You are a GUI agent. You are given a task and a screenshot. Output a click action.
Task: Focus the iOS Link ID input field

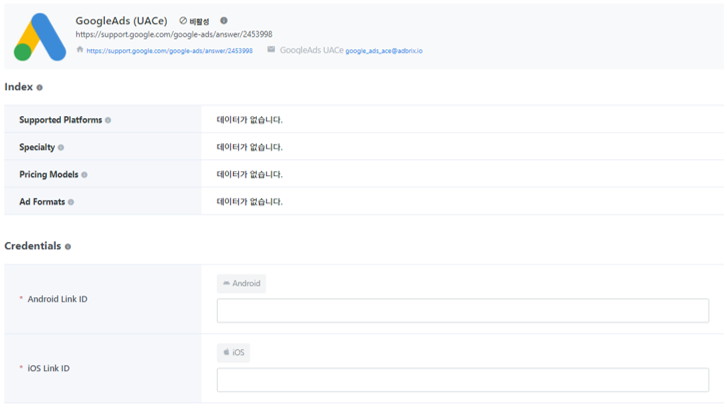click(463, 380)
